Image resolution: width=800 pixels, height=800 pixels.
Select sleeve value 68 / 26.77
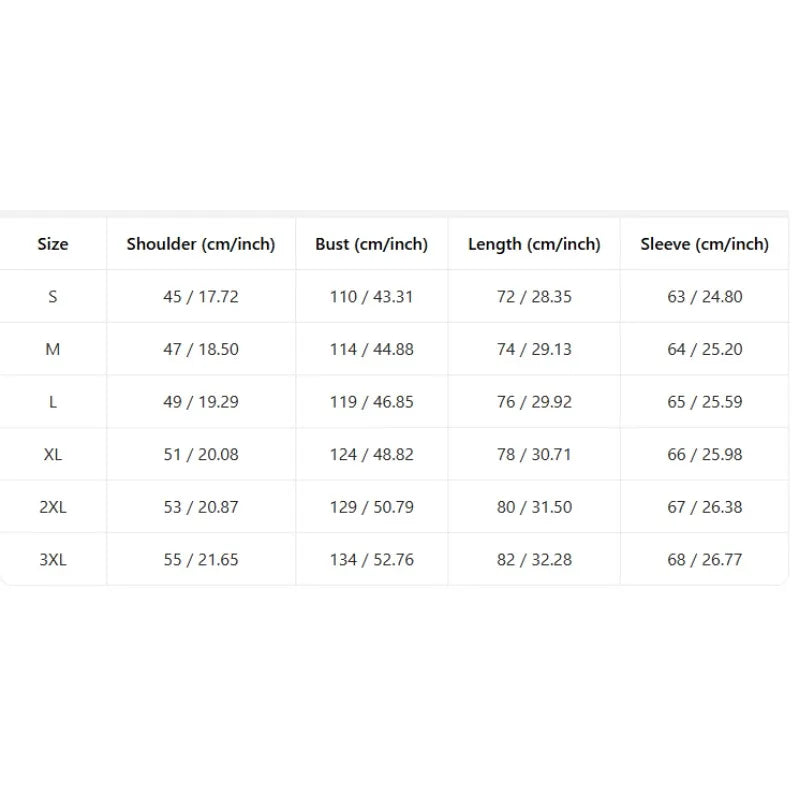tap(705, 560)
